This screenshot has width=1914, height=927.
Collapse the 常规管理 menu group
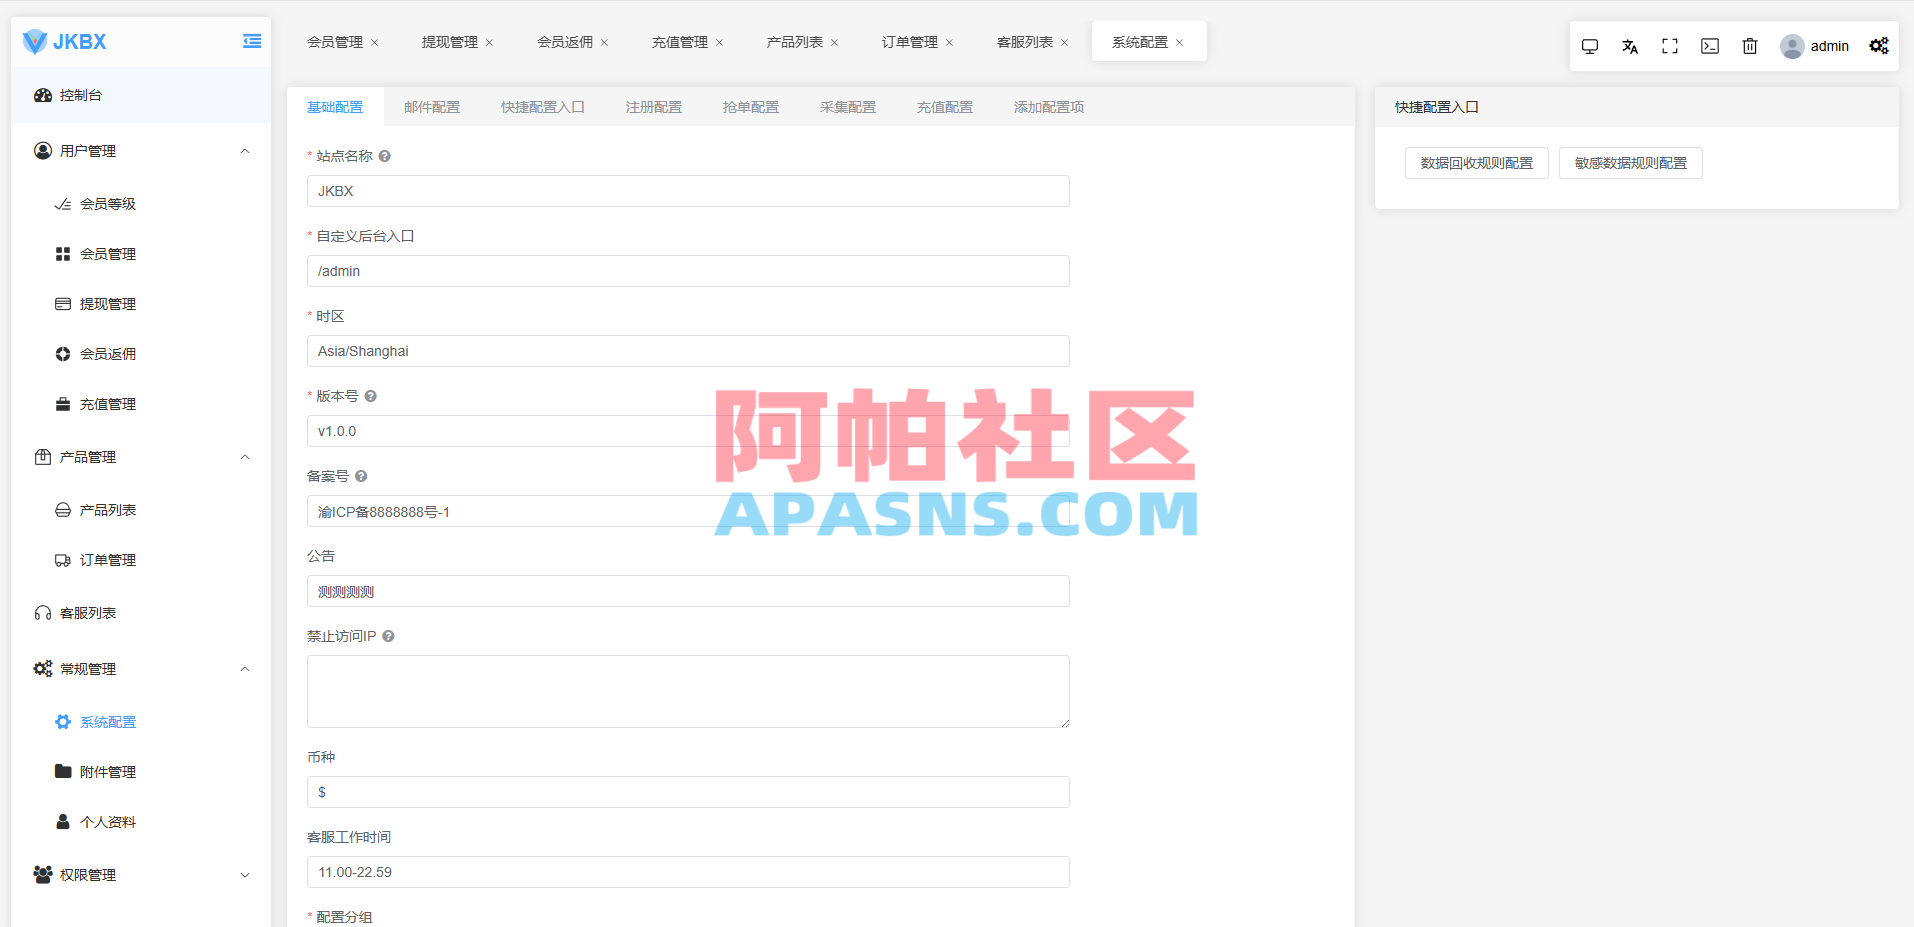(245, 669)
